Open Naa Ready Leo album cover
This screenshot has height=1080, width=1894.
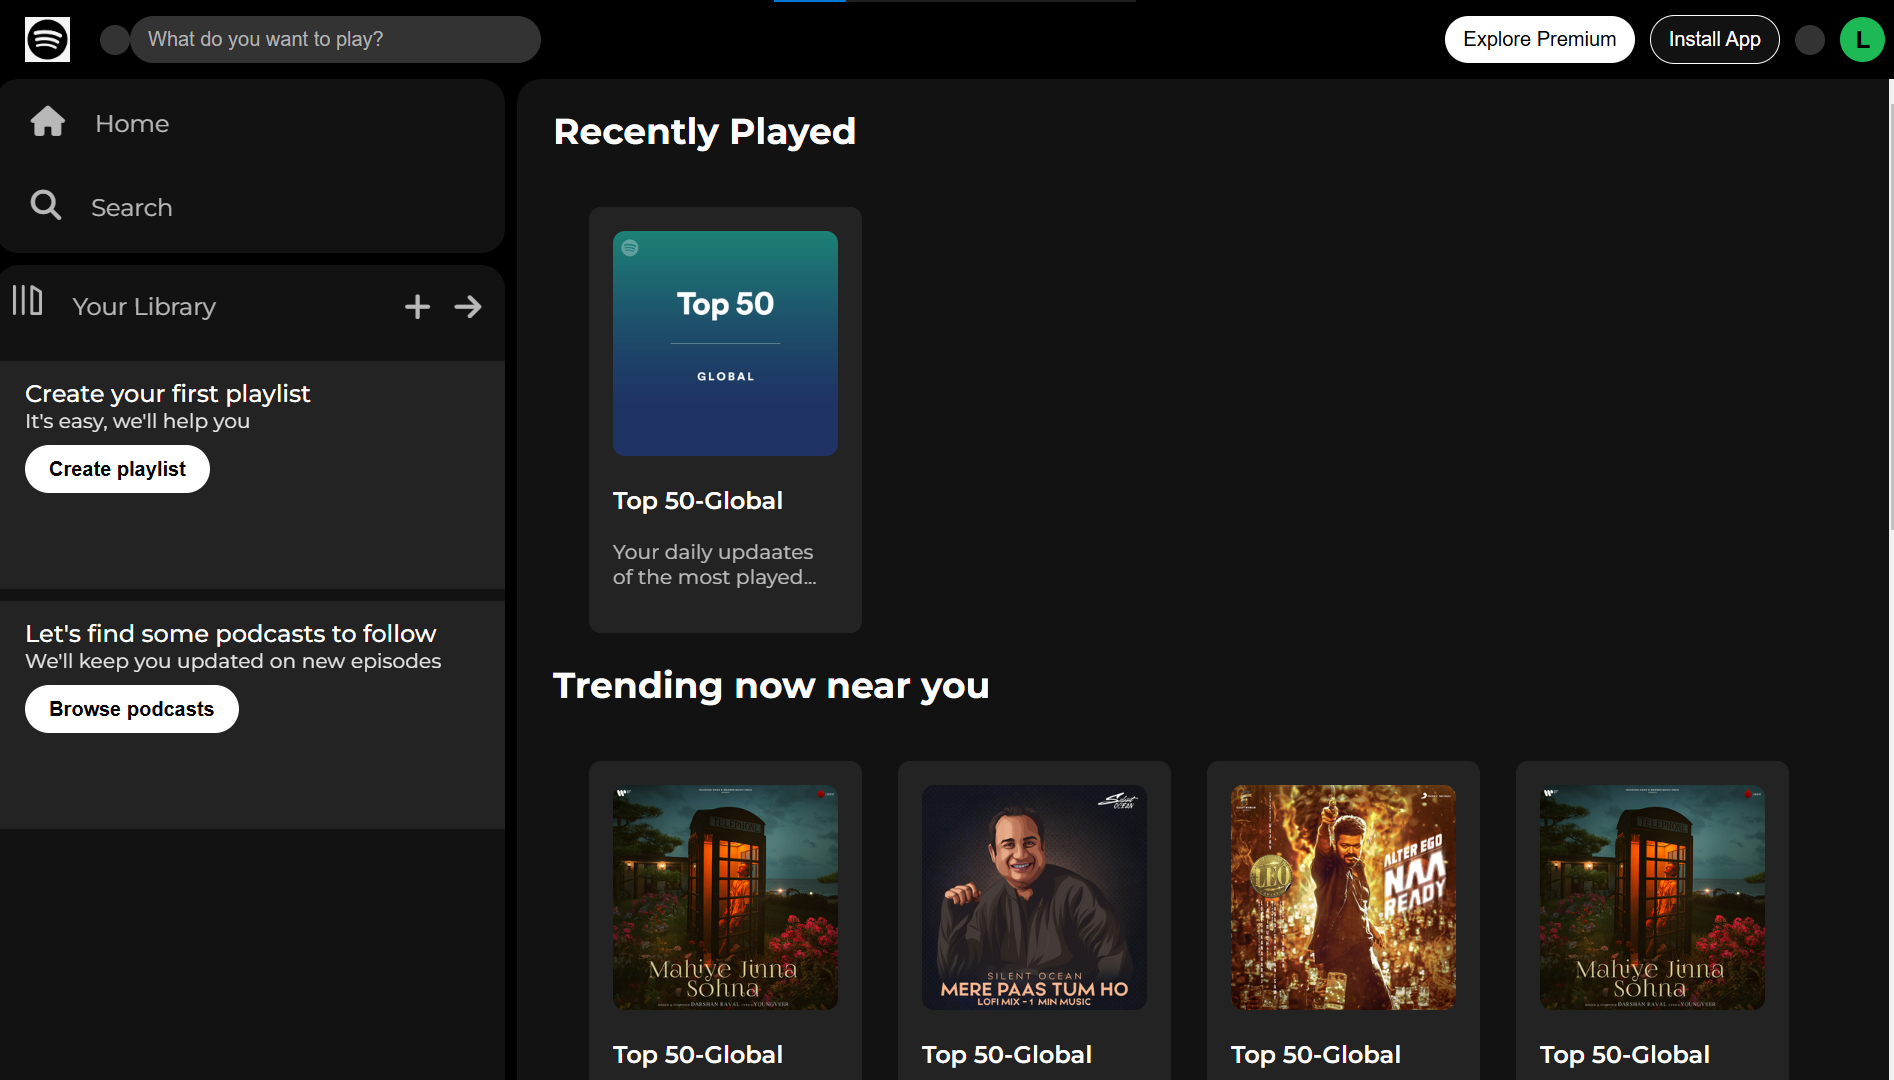pos(1343,897)
